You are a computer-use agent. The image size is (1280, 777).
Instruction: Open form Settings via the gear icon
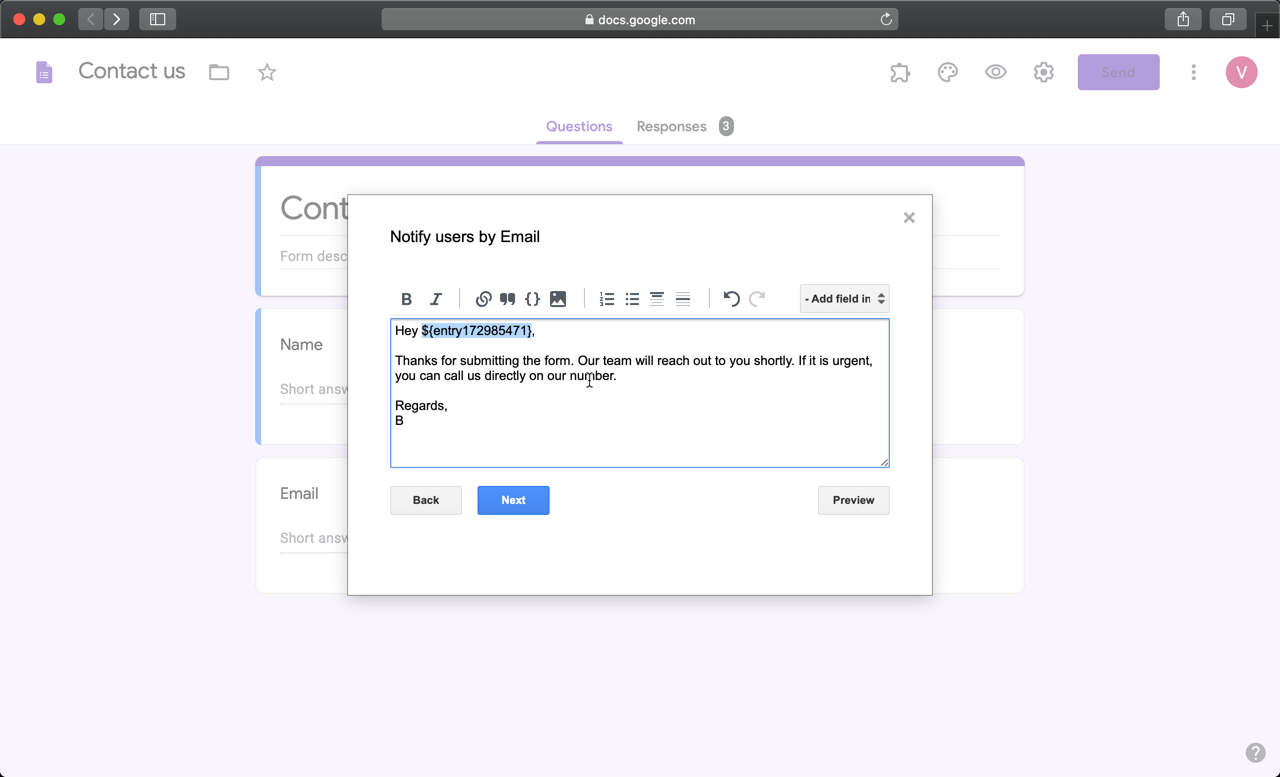1043,72
